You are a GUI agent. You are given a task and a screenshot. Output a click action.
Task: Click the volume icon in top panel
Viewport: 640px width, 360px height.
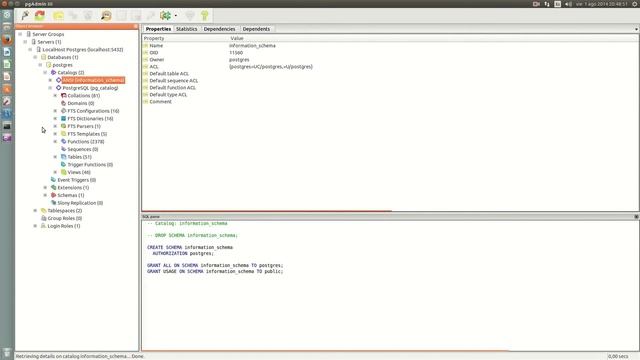568,4
